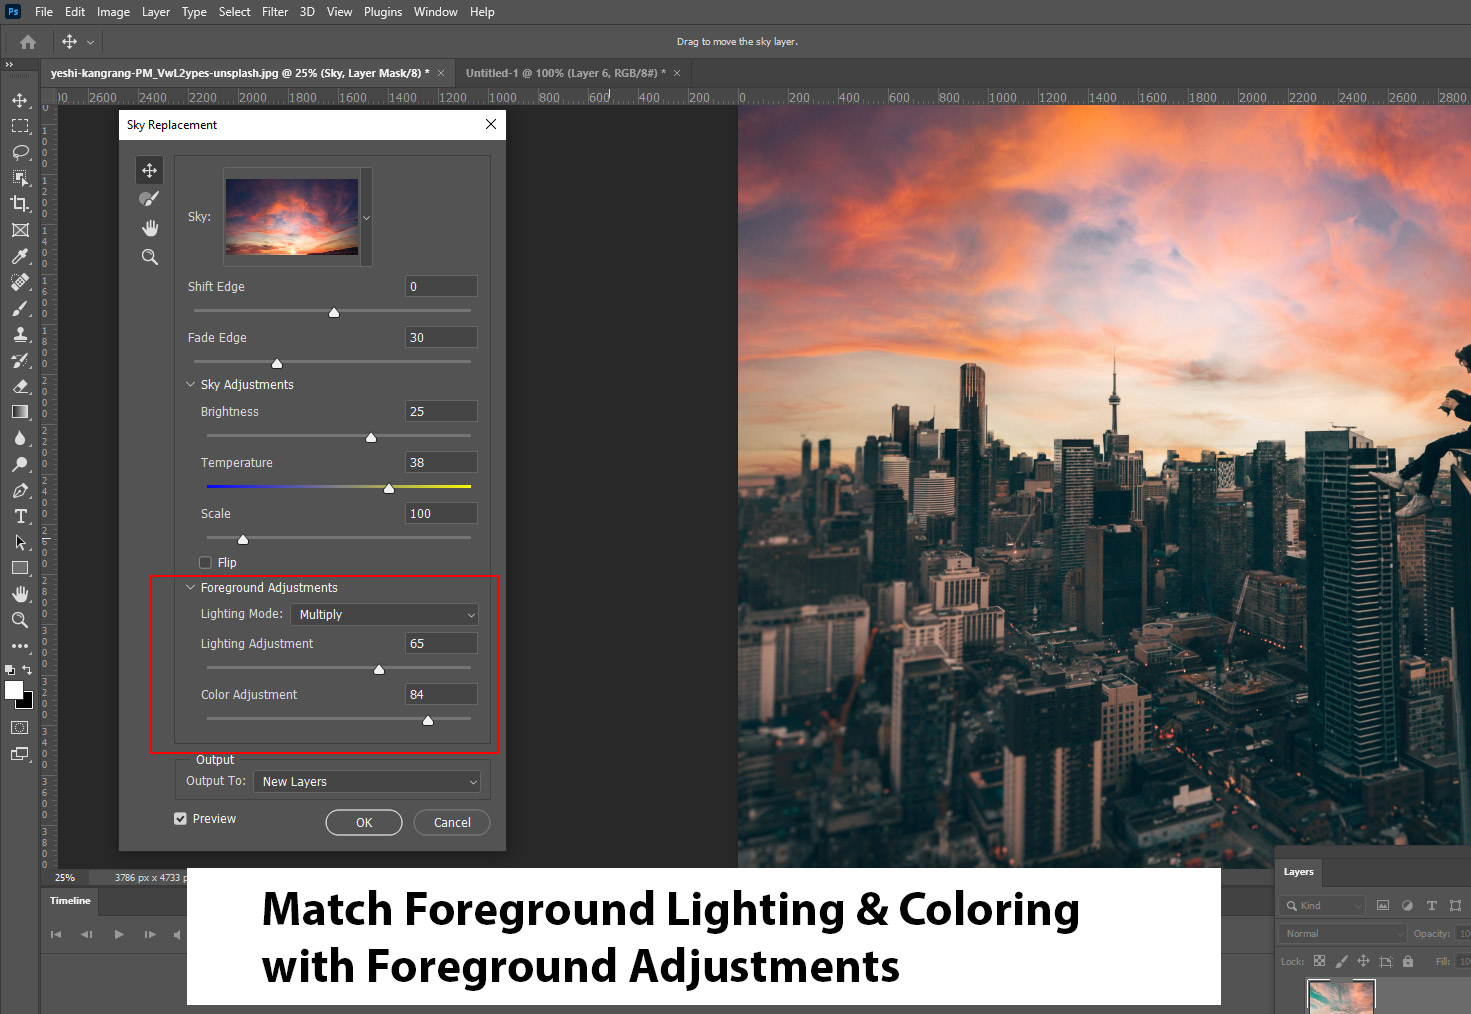Click OK to apply sky replacement

coord(364,822)
